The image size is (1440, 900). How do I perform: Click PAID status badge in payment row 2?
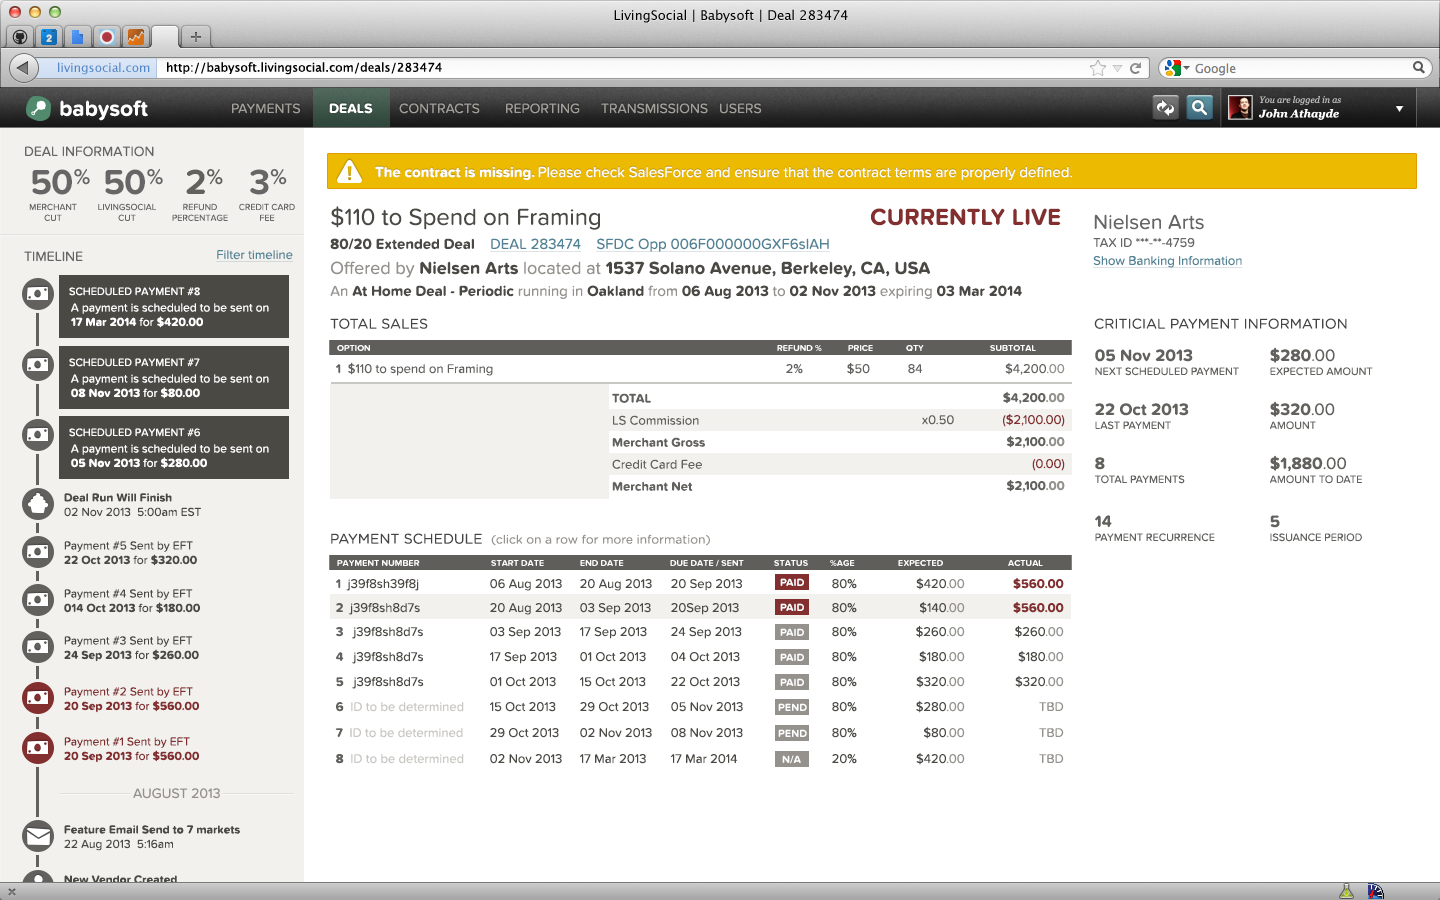792,608
